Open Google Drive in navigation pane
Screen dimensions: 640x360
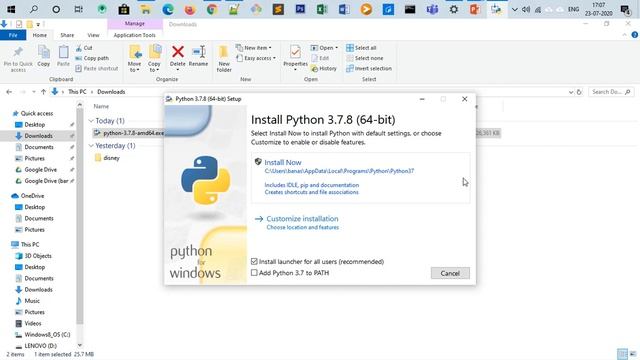(x=40, y=169)
